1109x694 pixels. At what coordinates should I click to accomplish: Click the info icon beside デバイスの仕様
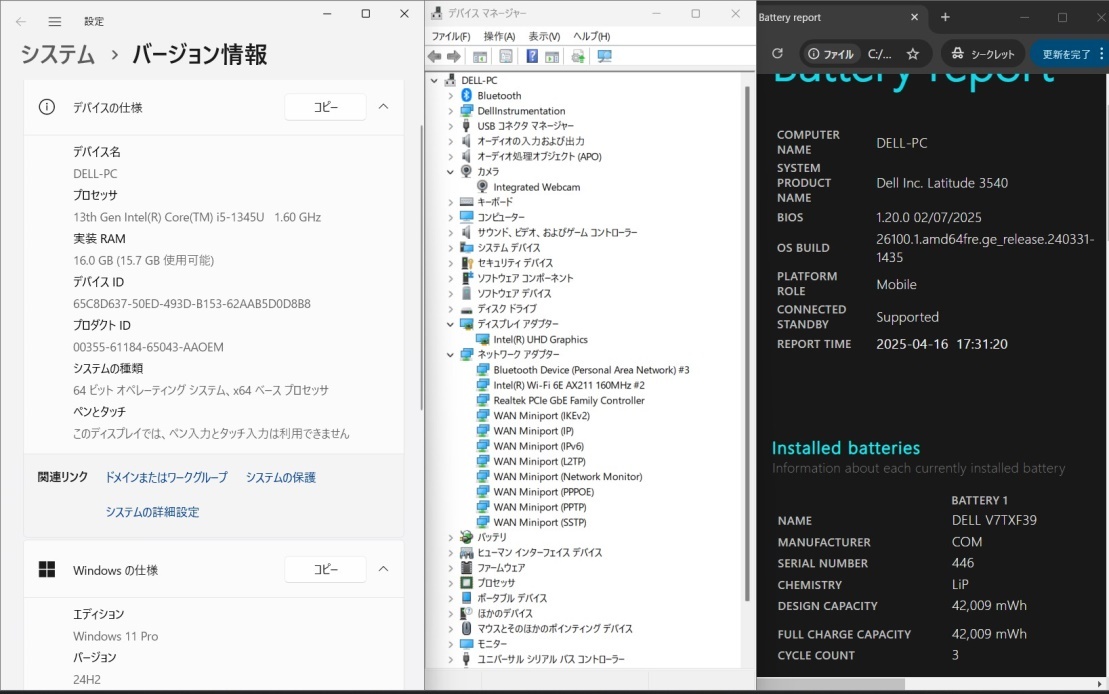coord(47,107)
